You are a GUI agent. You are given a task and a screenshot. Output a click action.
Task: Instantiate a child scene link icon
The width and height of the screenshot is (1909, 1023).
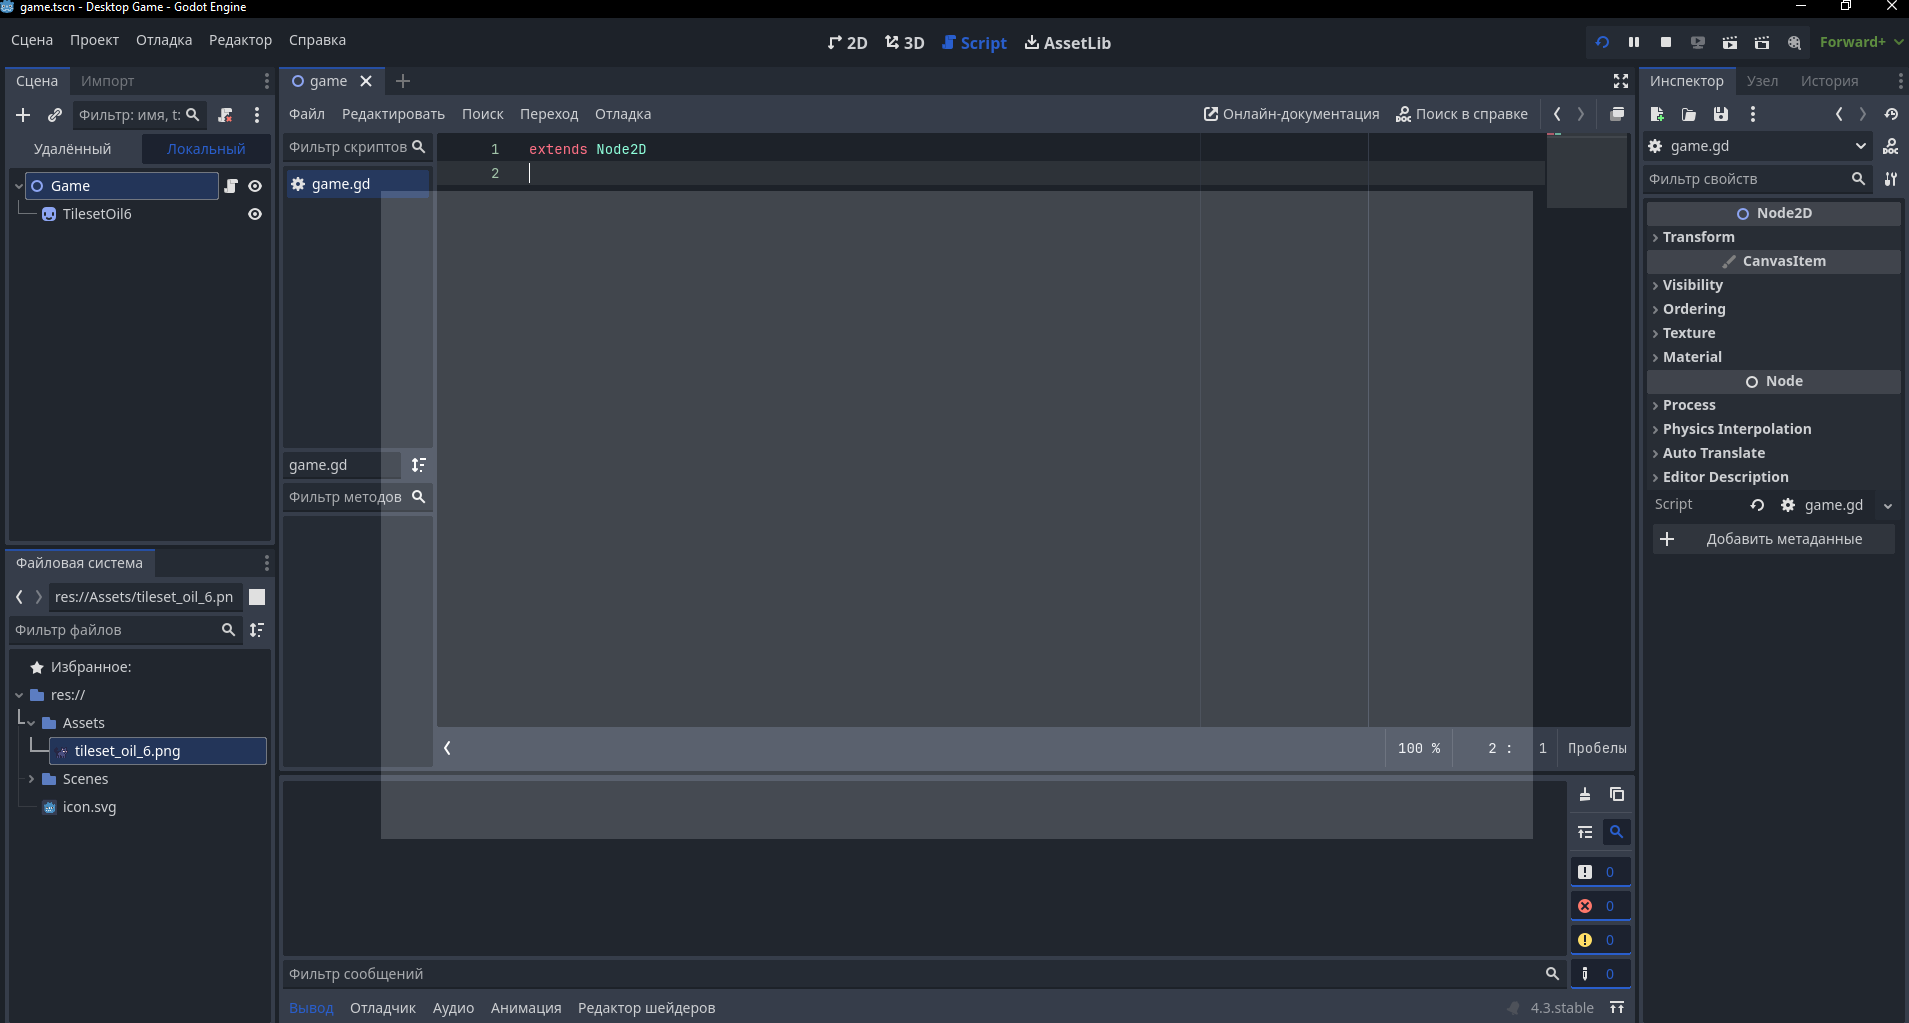pos(55,115)
